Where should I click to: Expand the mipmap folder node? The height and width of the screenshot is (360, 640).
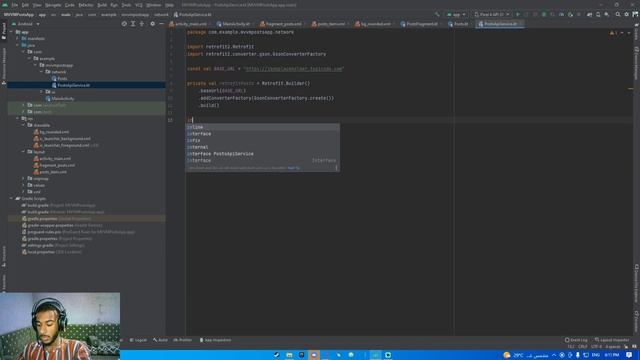(x=23, y=179)
